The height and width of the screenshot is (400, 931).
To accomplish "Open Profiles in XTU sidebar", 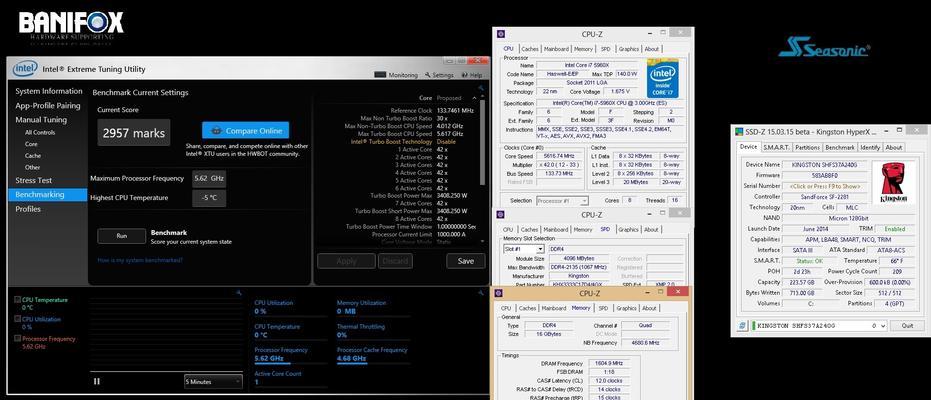I will (28, 209).
